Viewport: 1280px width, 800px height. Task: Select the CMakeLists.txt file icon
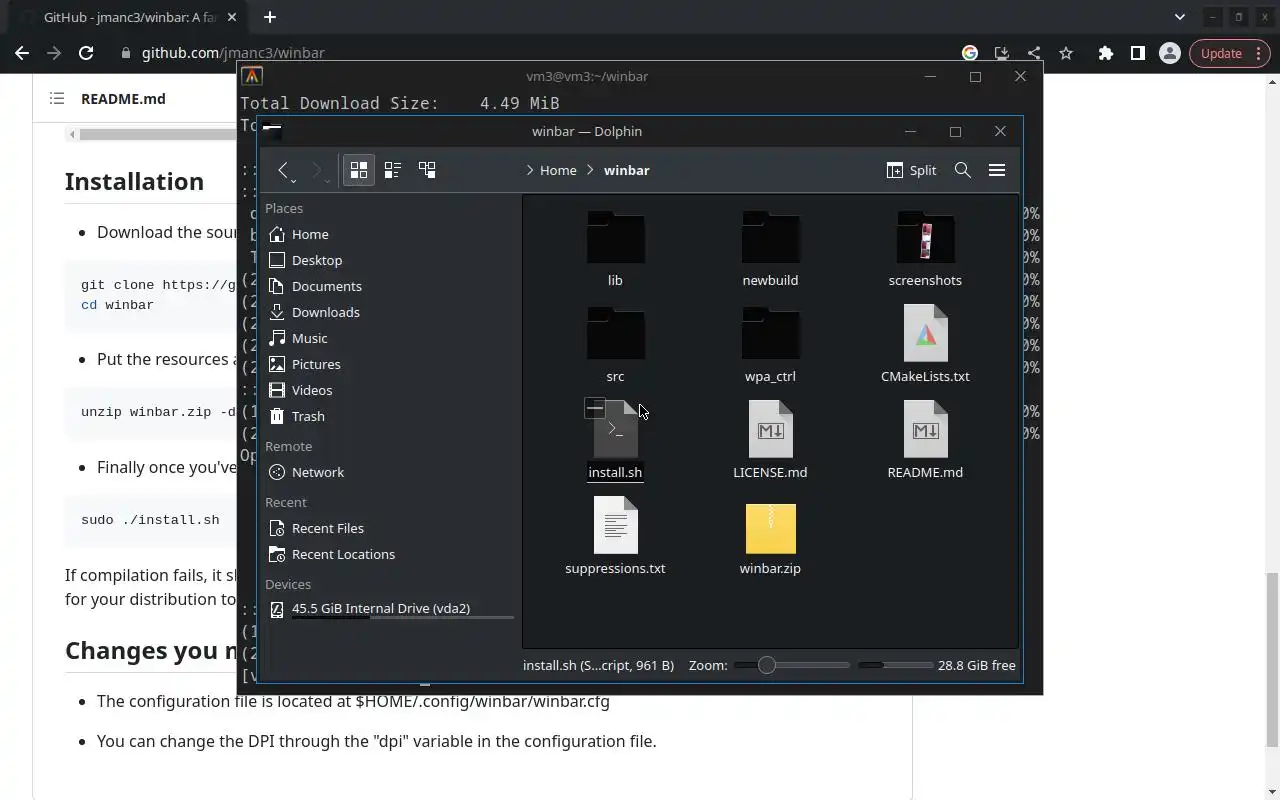tap(925, 333)
